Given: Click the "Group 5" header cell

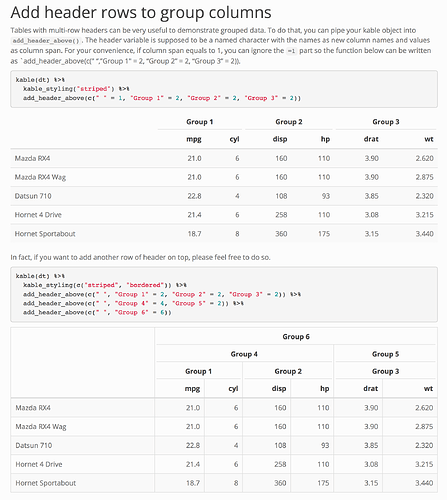Looking at the screenshot, I should [x=385, y=354].
